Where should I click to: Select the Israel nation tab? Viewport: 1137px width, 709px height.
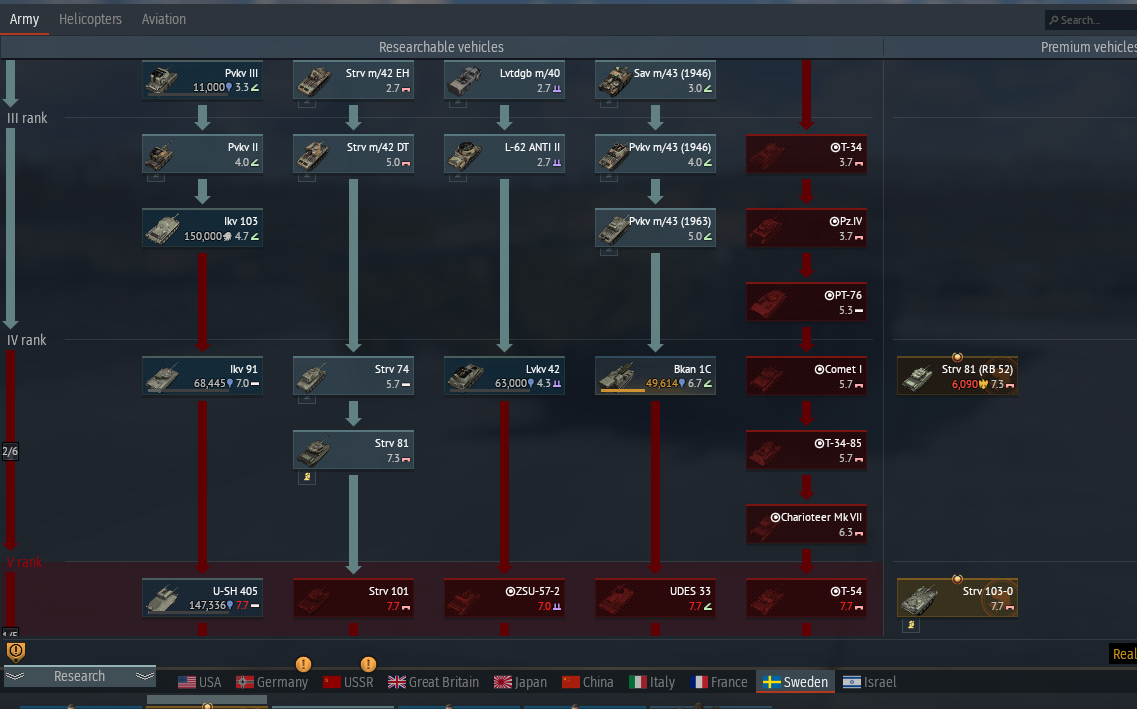870,682
